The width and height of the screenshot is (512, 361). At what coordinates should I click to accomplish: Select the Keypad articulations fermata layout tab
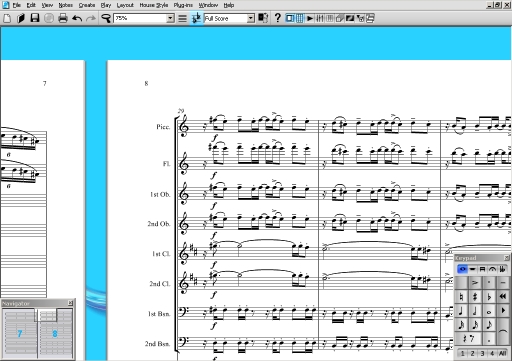tap(492, 269)
